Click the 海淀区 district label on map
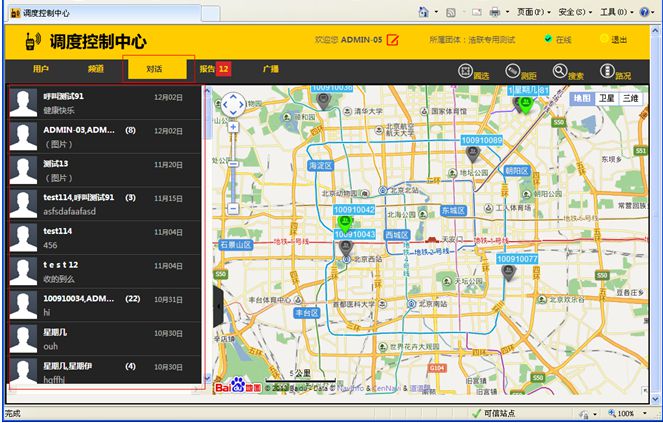 click(321, 166)
